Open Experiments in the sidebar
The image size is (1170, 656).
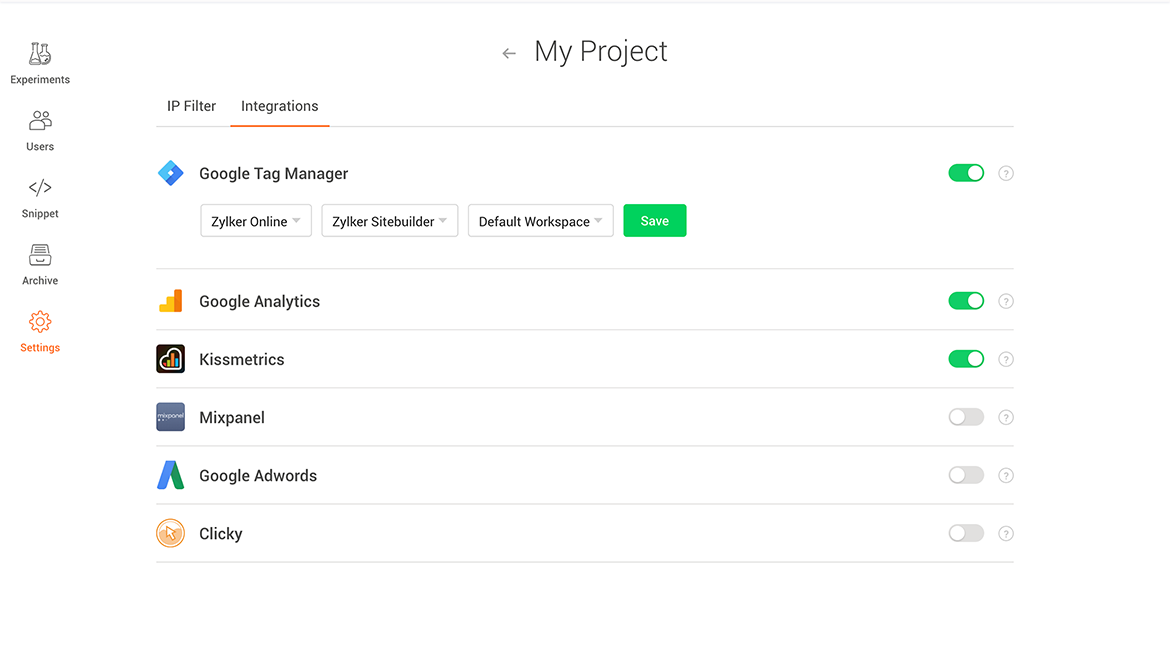click(40, 64)
